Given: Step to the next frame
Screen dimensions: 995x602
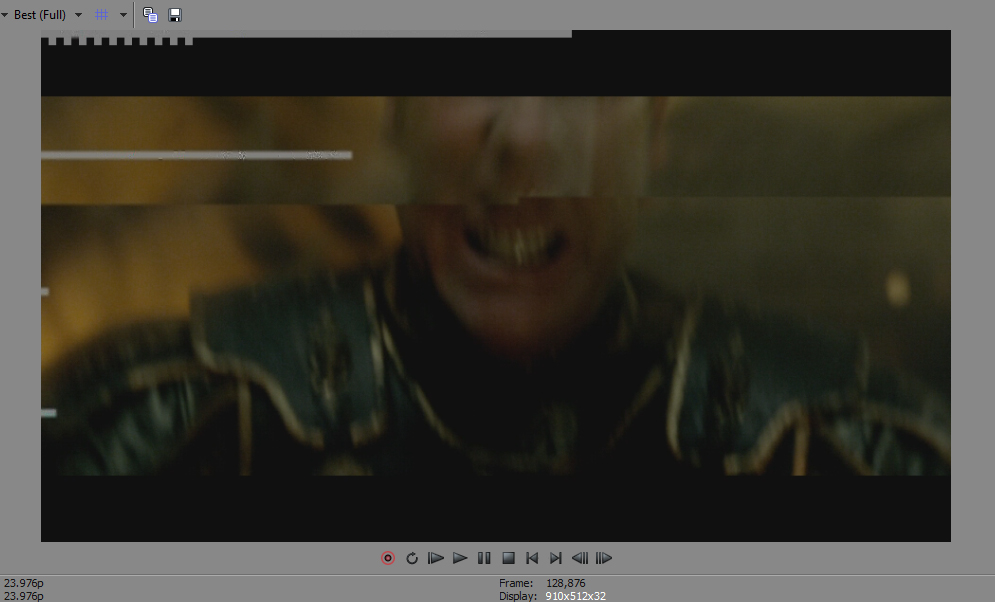Looking at the screenshot, I should pos(604,558).
